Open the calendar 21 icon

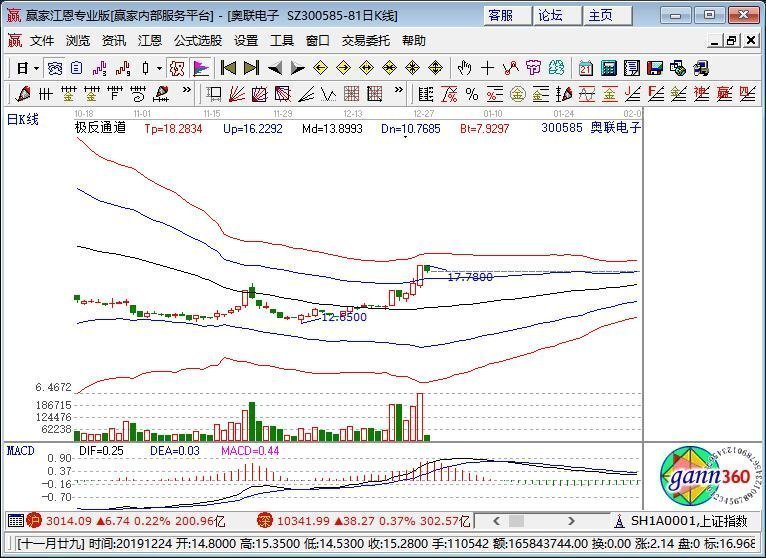[585, 68]
